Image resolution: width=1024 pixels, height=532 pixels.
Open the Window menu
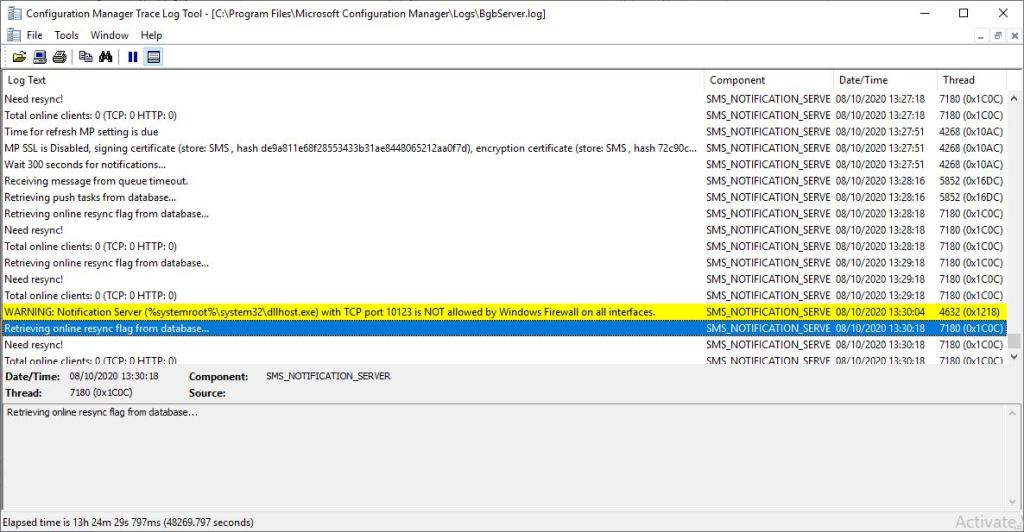(109, 35)
